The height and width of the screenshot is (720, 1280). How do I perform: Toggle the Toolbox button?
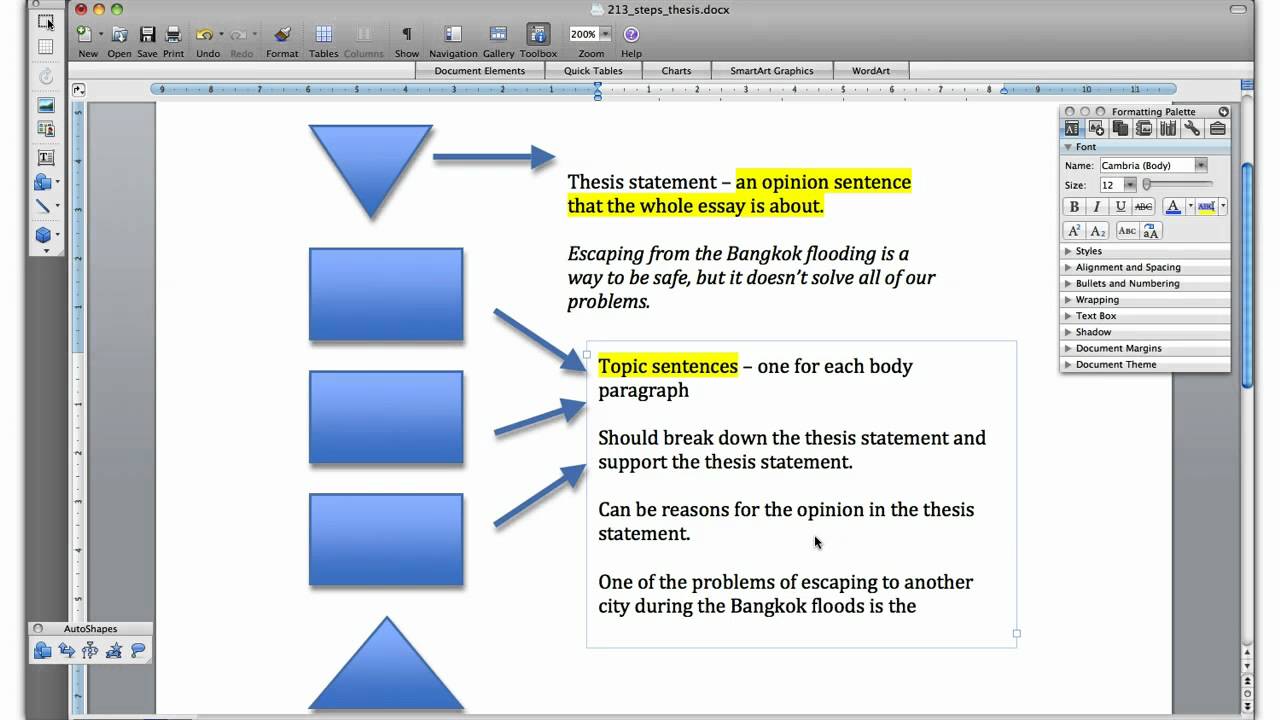[538, 35]
